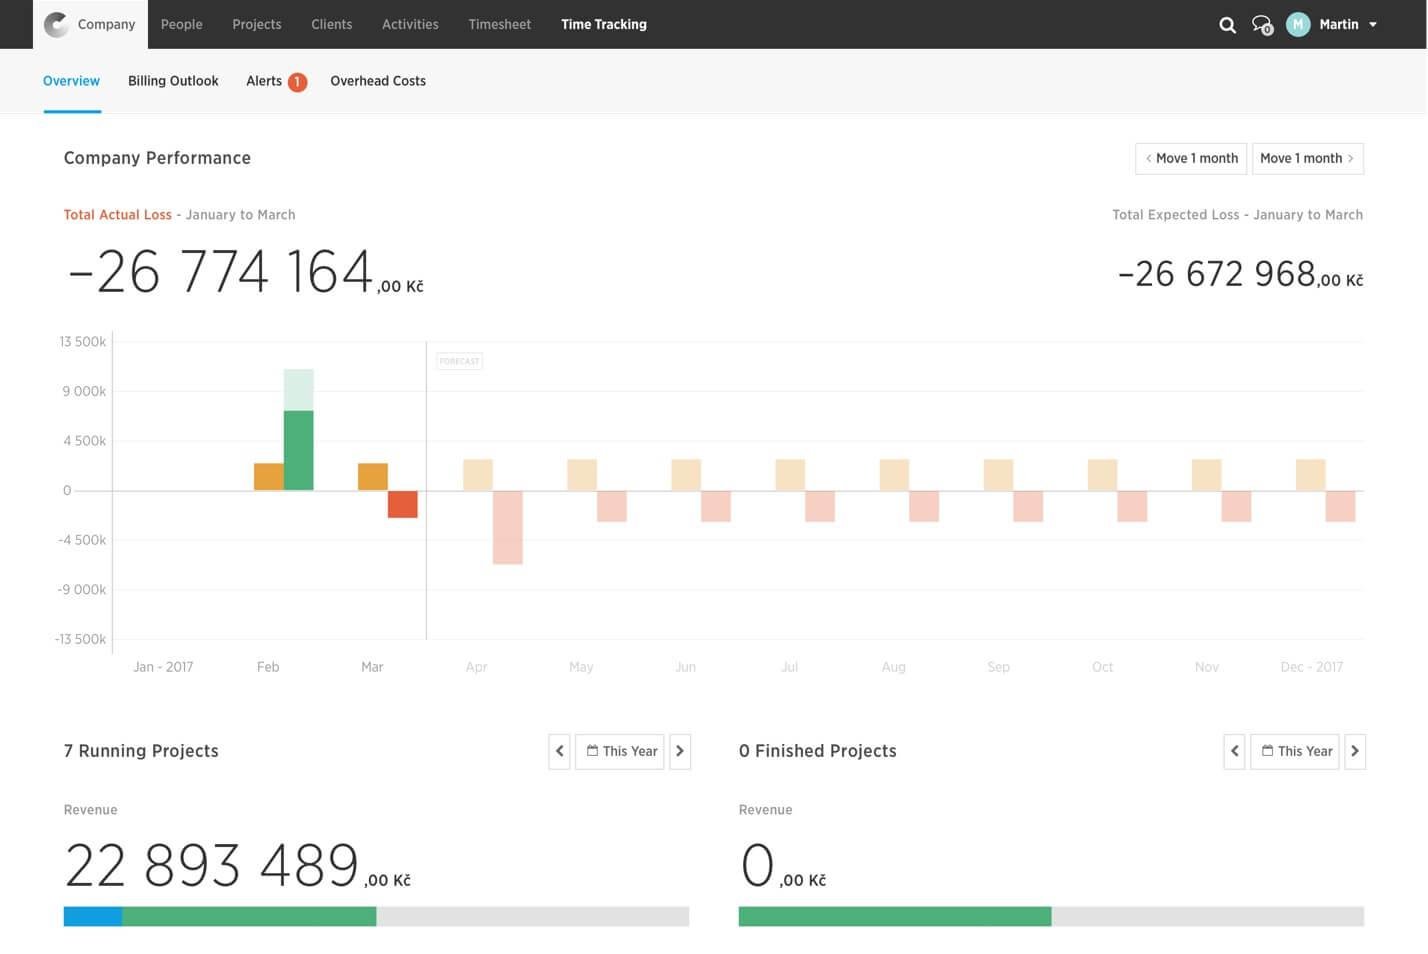Switch to the Overhead Costs tab

point(378,81)
